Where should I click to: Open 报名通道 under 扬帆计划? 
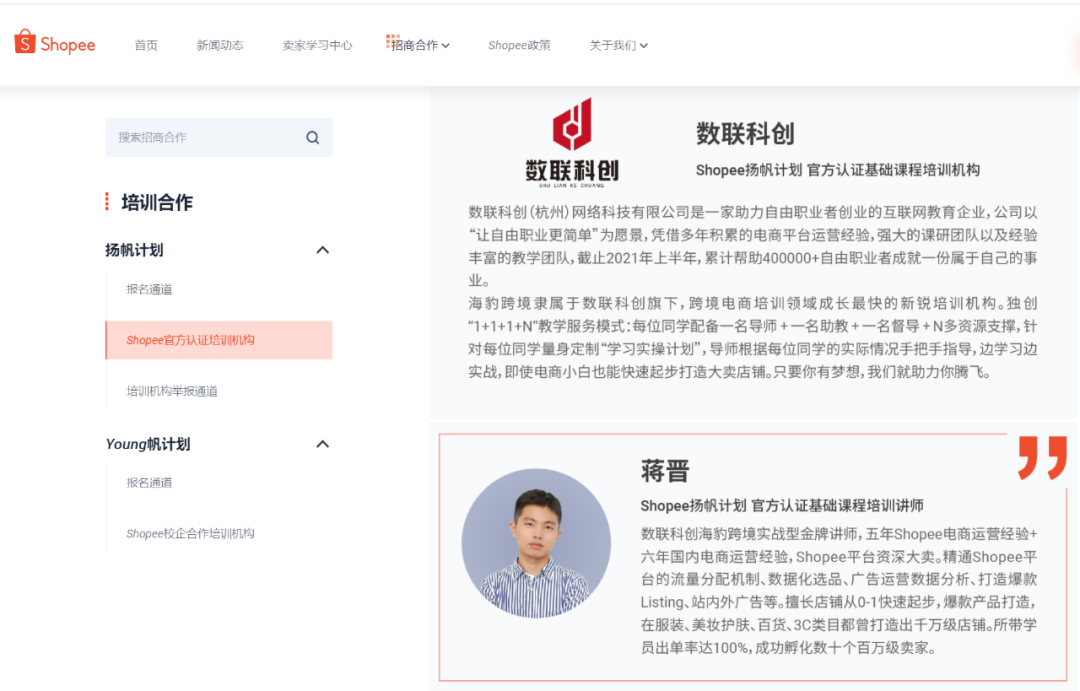coord(149,289)
